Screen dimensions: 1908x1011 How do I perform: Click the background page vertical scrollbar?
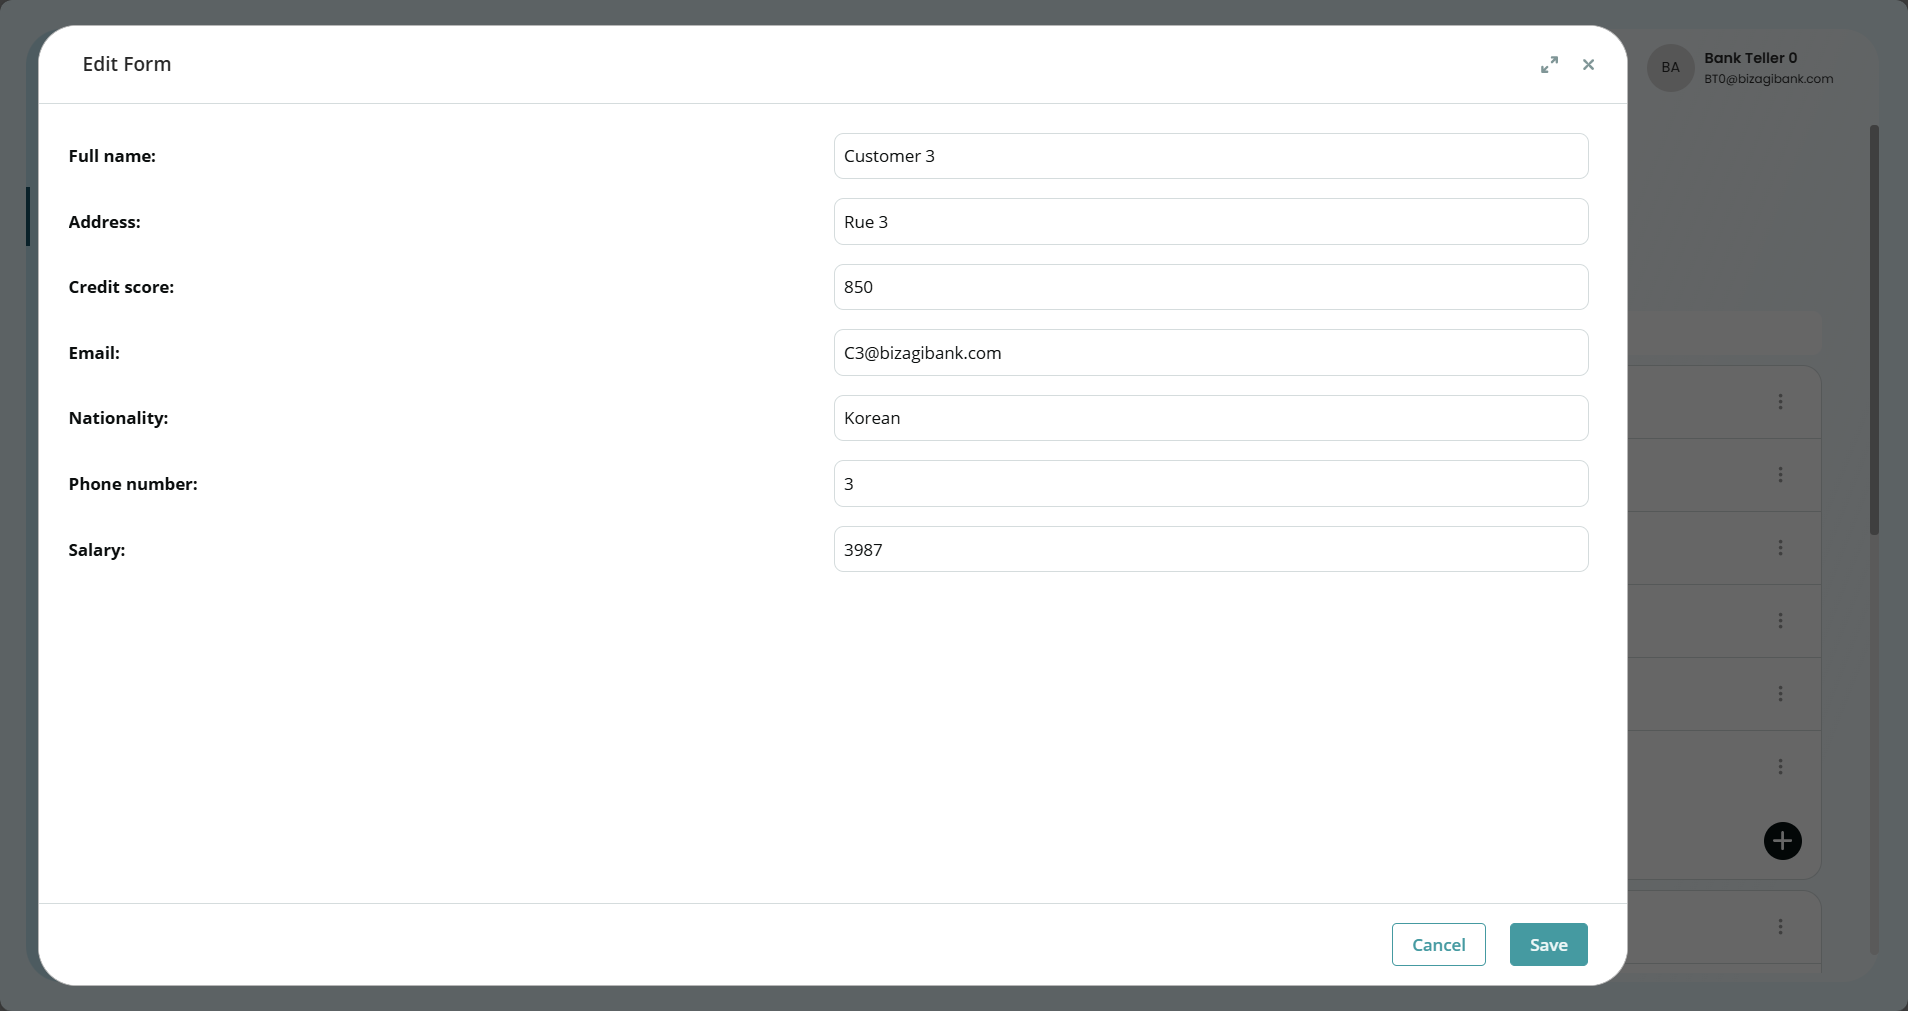click(1874, 330)
